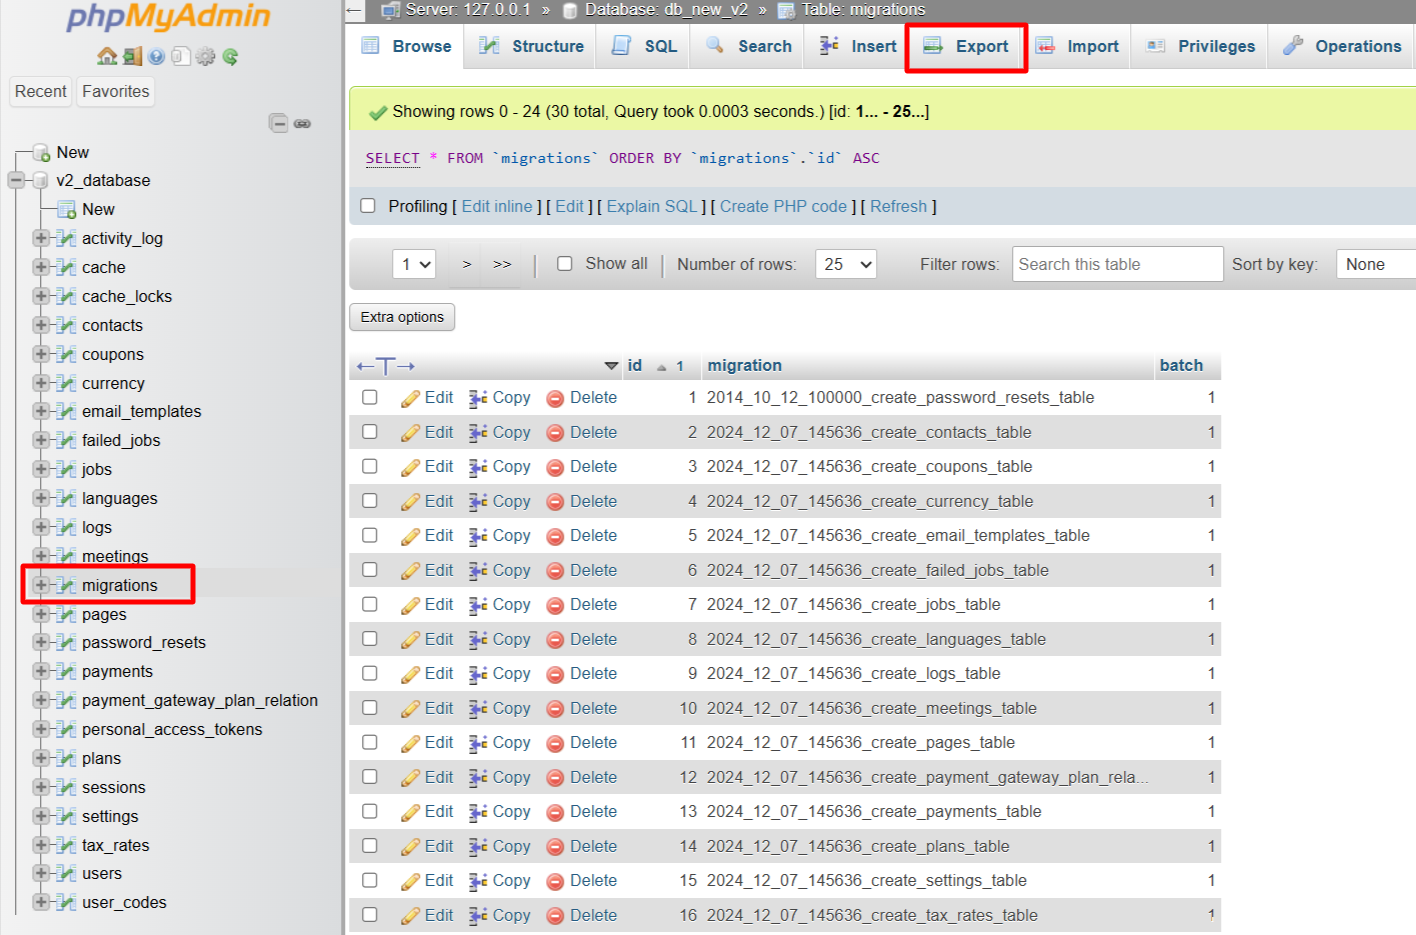
Task: Open the Number of rows dropdown
Action: (x=846, y=264)
